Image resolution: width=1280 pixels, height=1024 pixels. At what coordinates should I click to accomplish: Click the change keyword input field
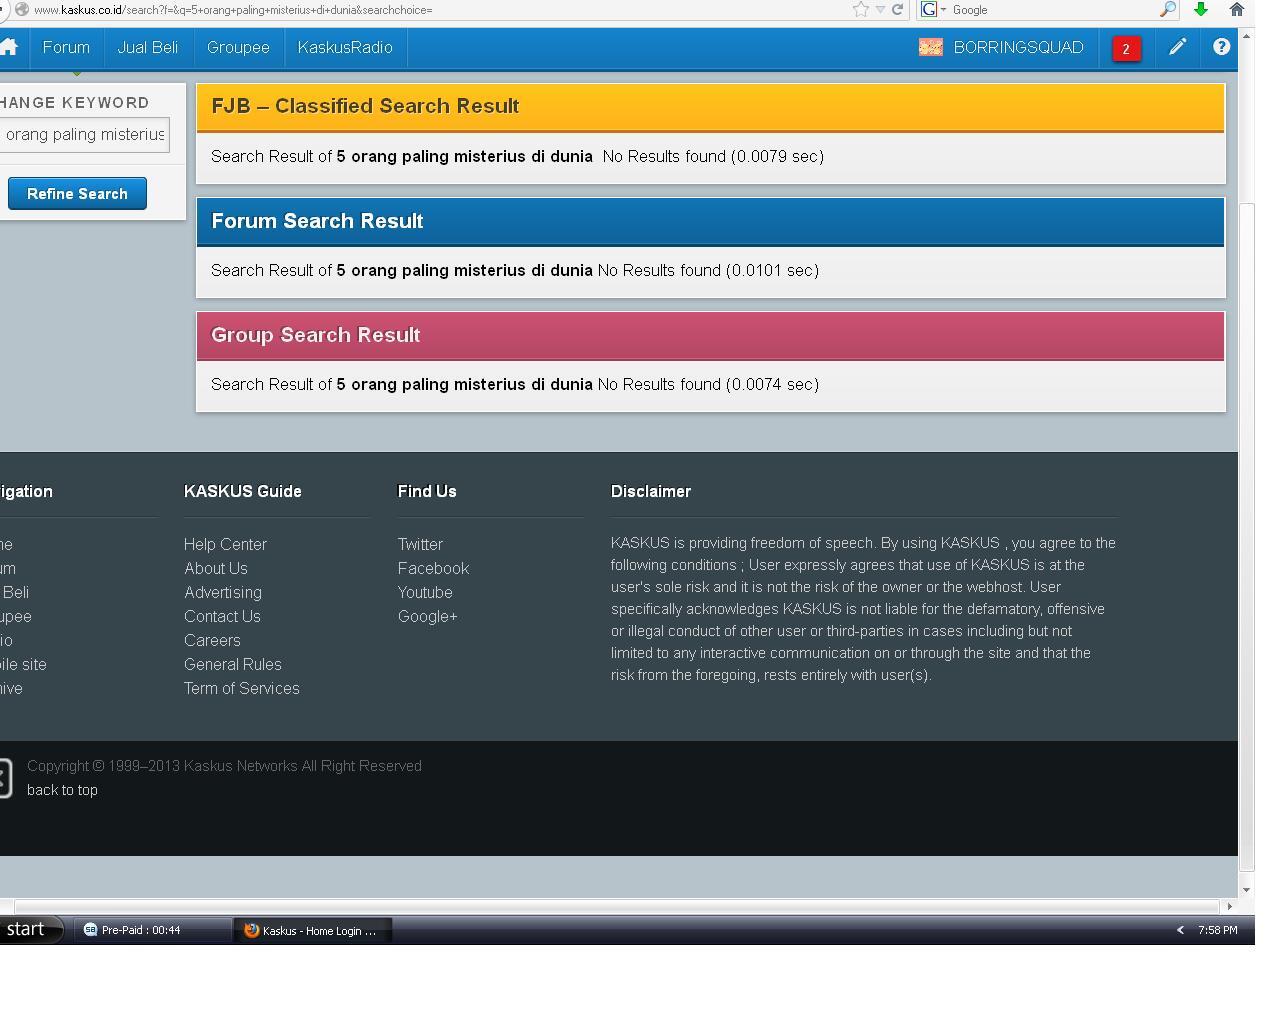[84, 134]
